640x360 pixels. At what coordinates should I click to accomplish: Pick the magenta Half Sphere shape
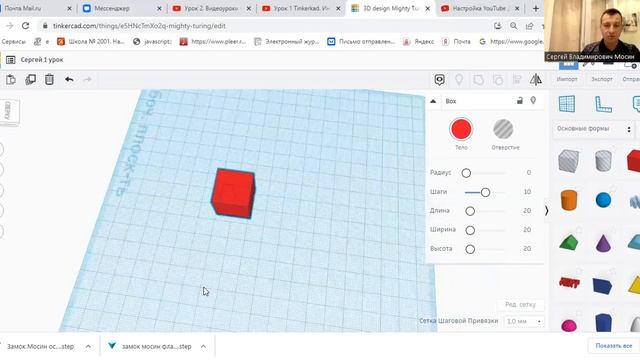click(569, 325)
